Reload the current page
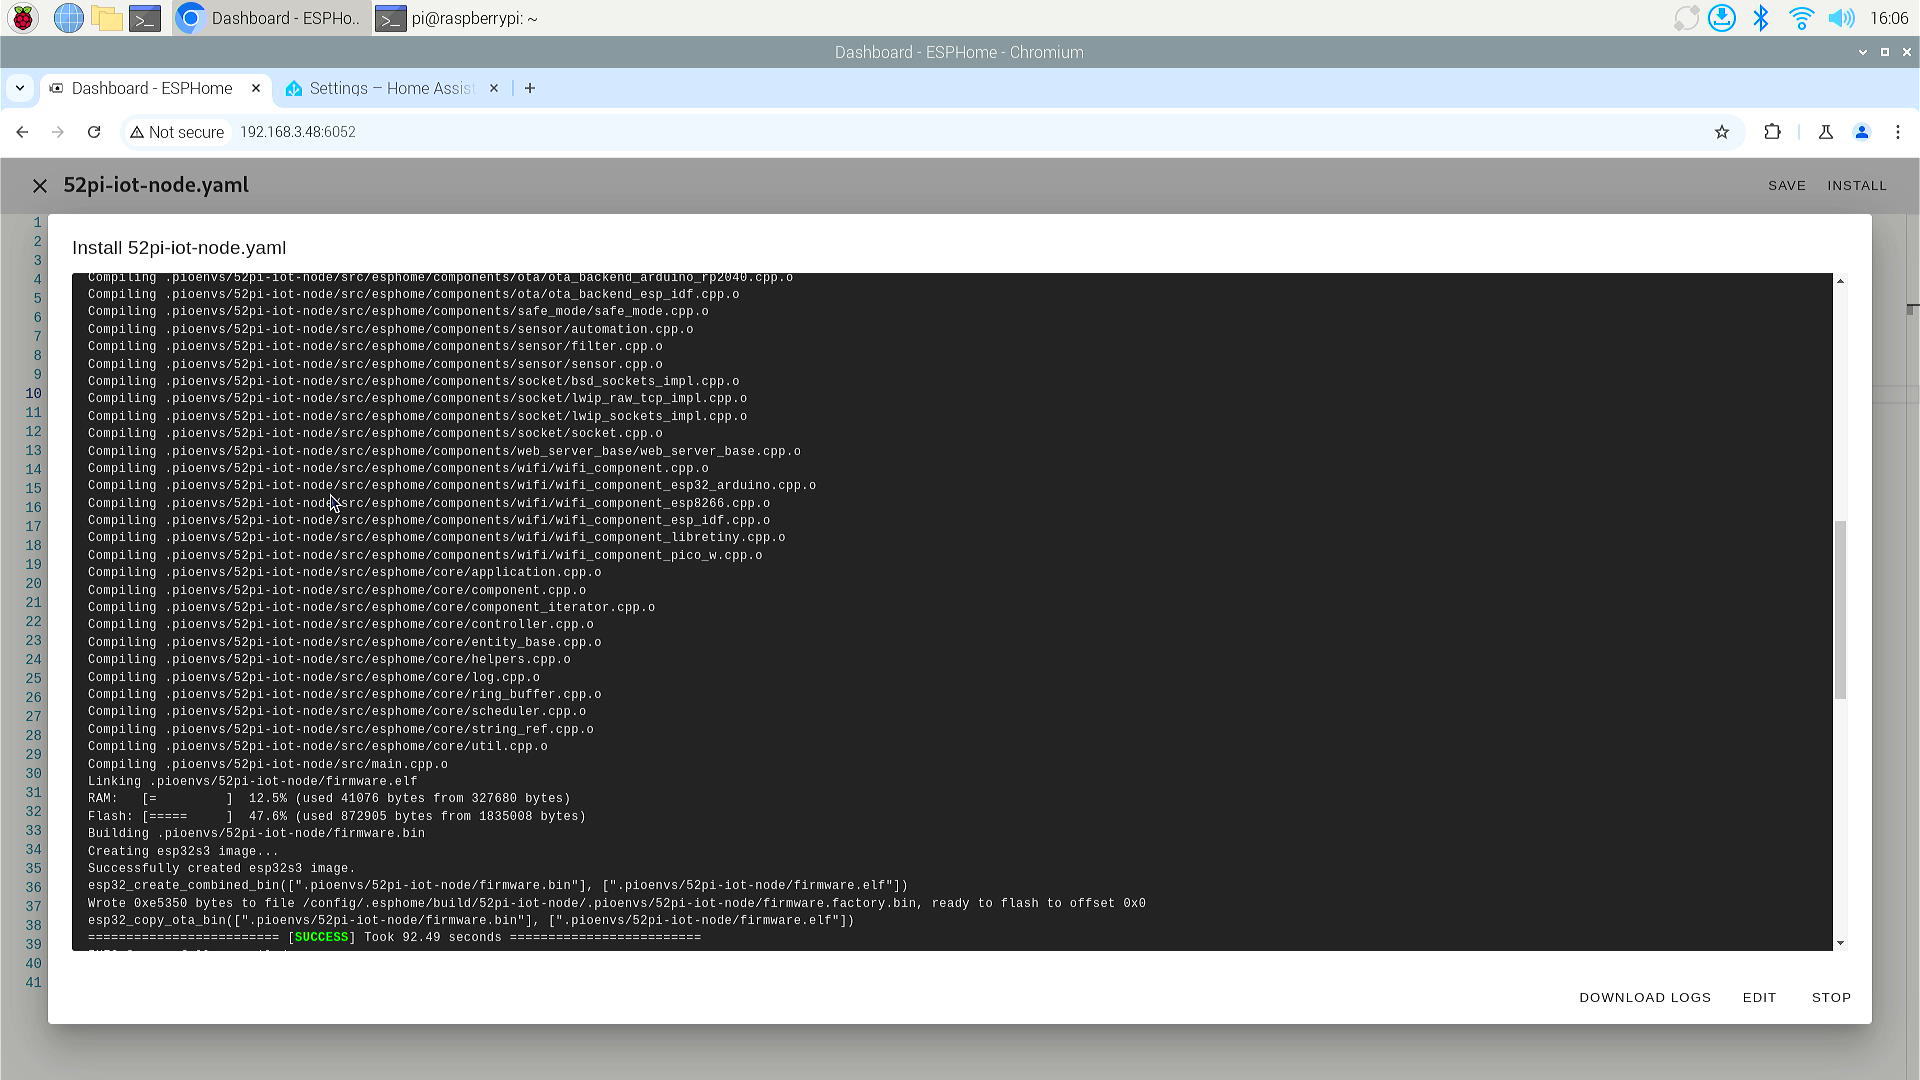This screenshot has height=1080, width=1920. (94, 132)
